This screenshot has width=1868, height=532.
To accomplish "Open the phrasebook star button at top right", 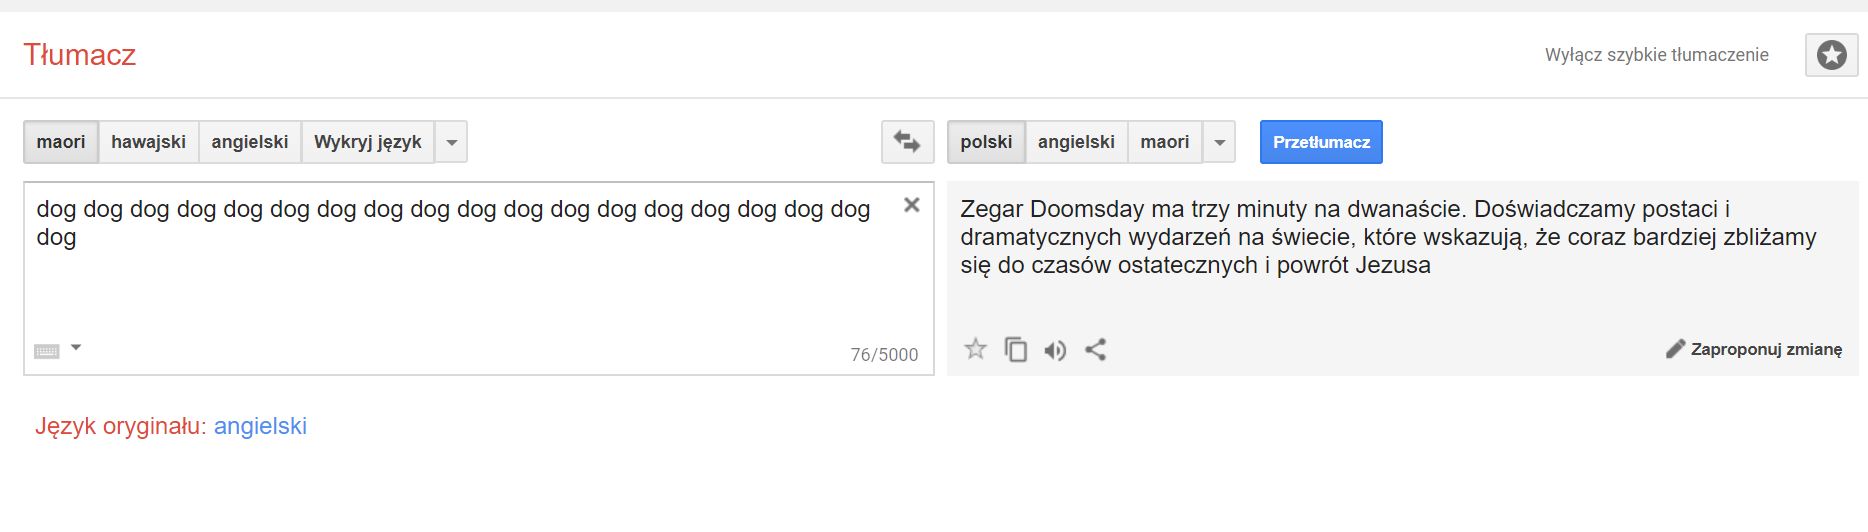I will pos(1831,55).
